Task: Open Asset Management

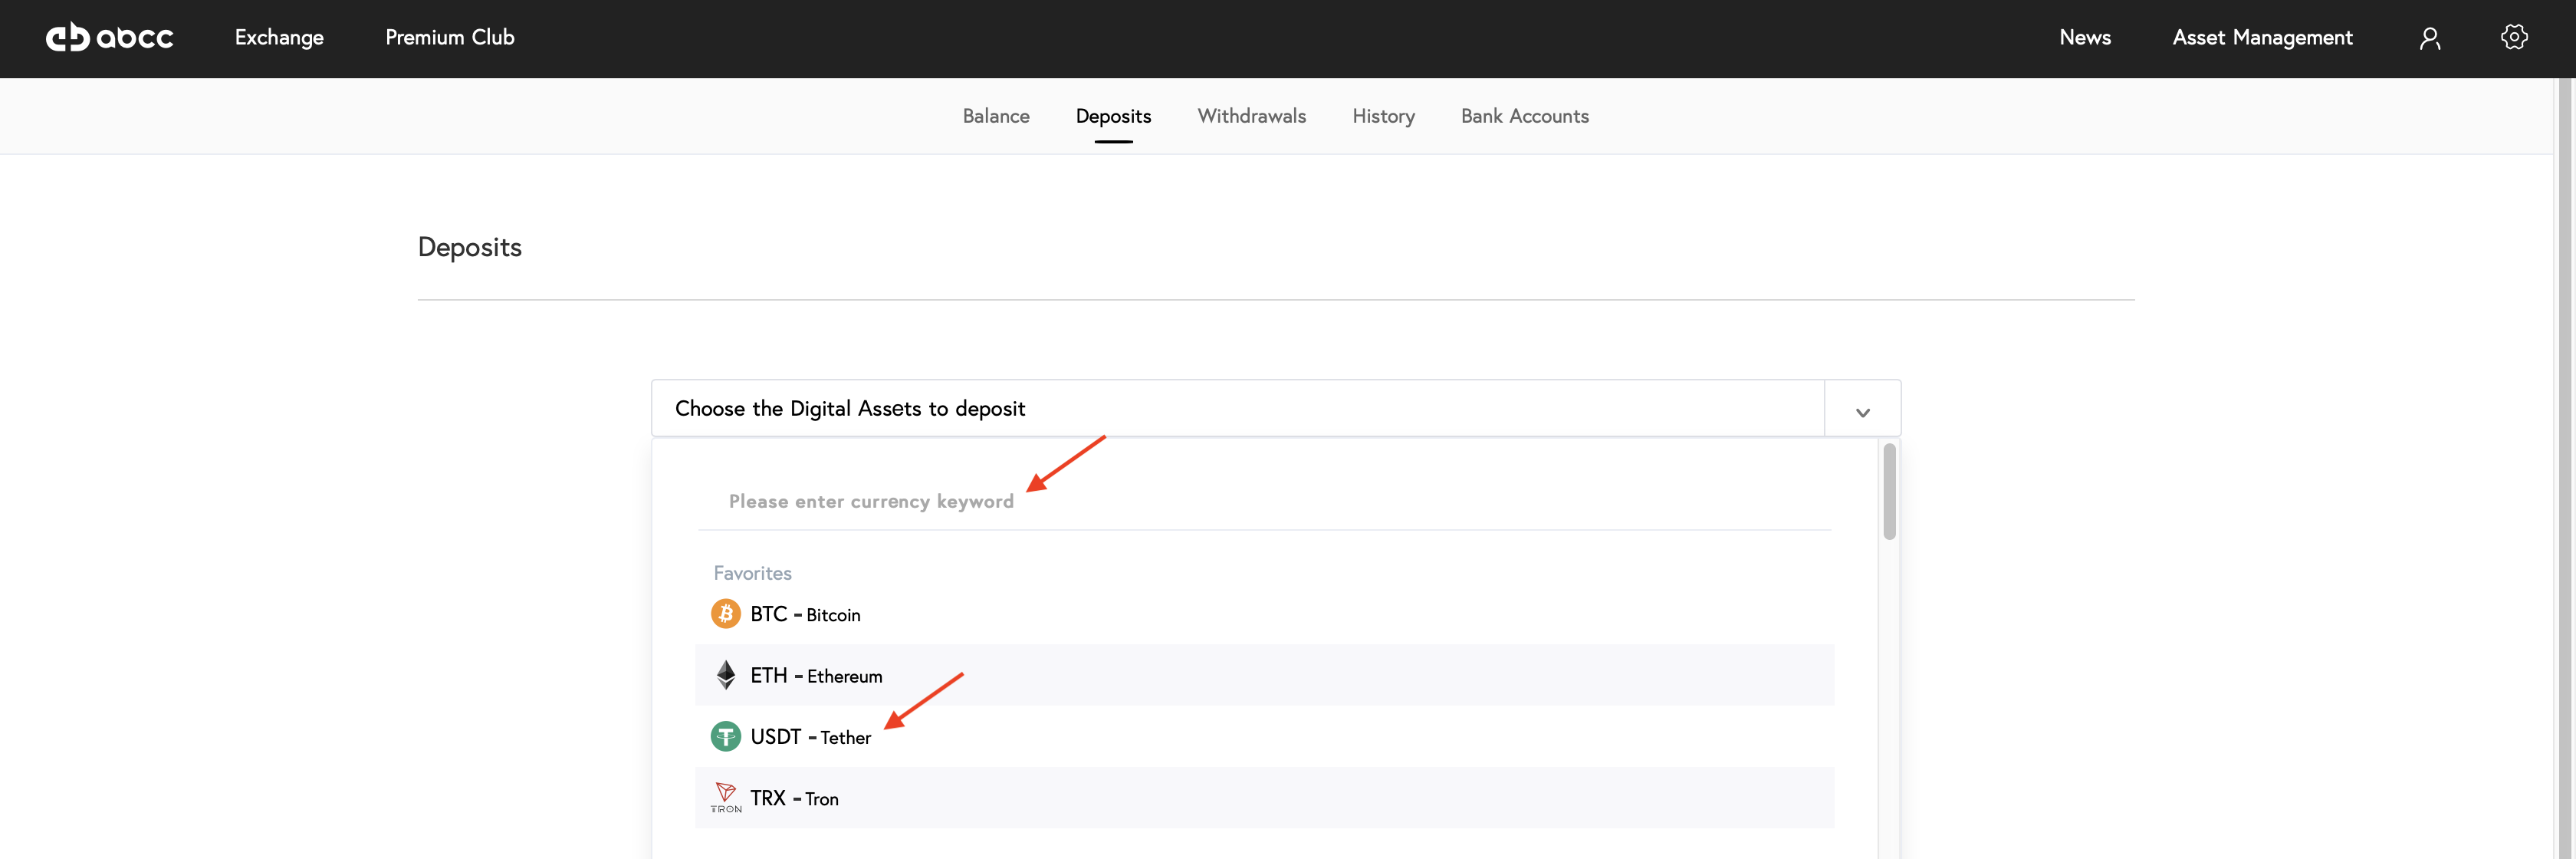Action: (2262, 38)
